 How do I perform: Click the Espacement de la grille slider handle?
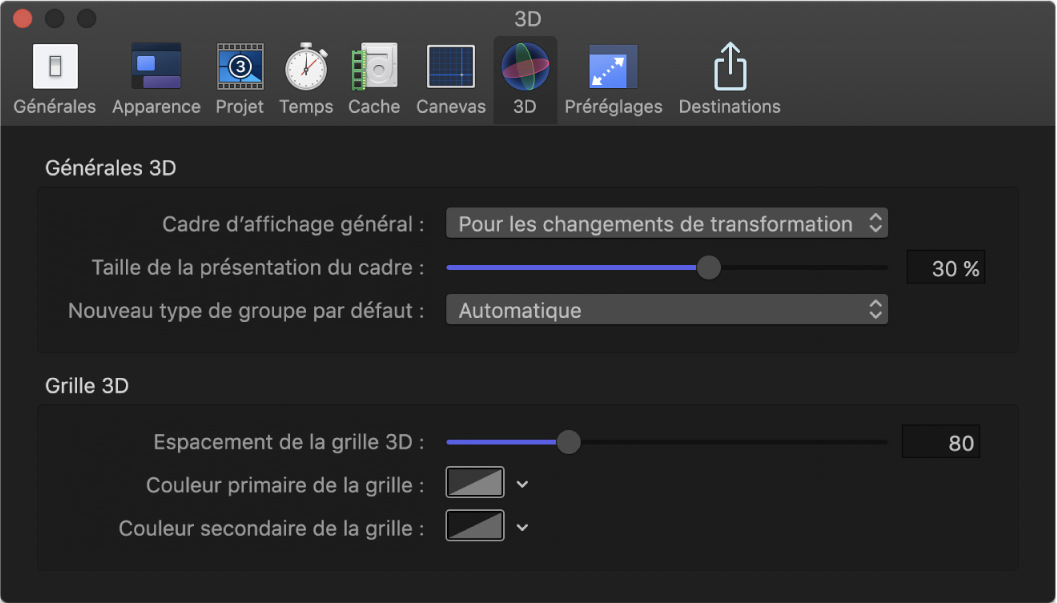[568, 441]
